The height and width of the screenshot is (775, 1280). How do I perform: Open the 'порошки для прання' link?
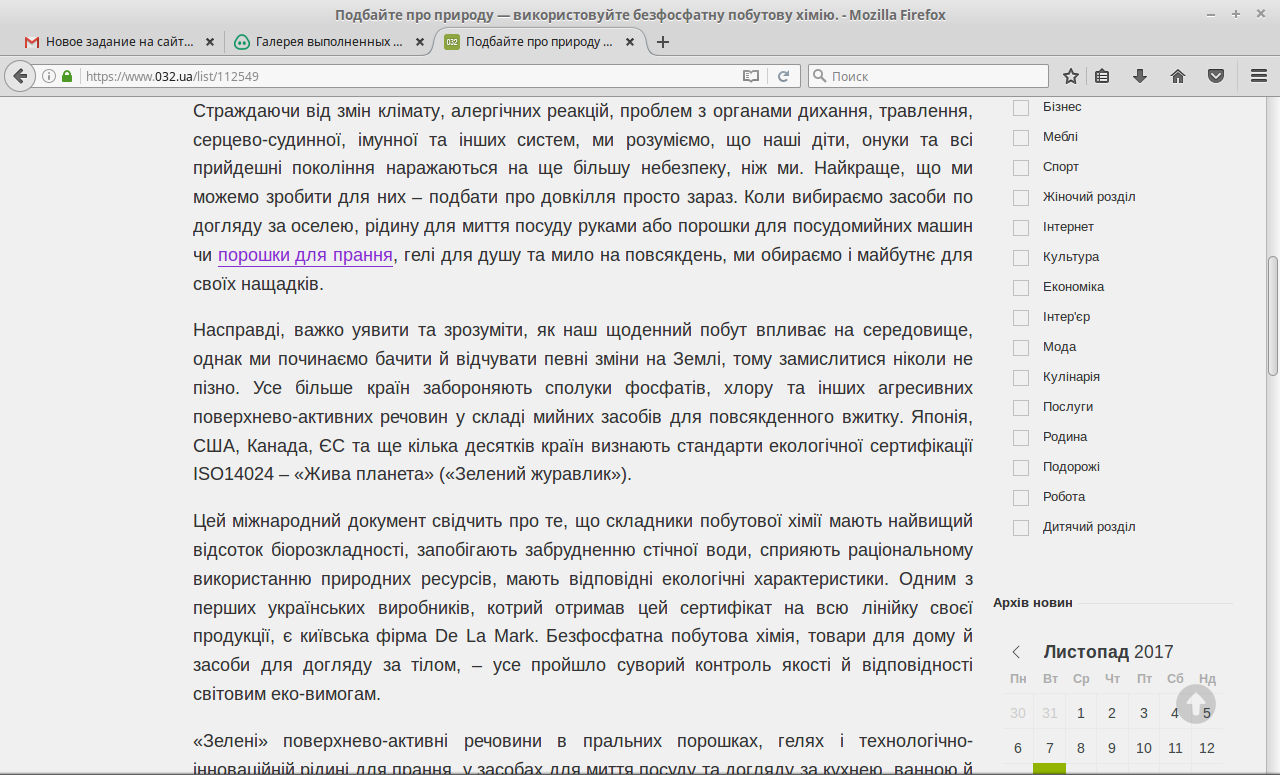click(x=305, y=255)
